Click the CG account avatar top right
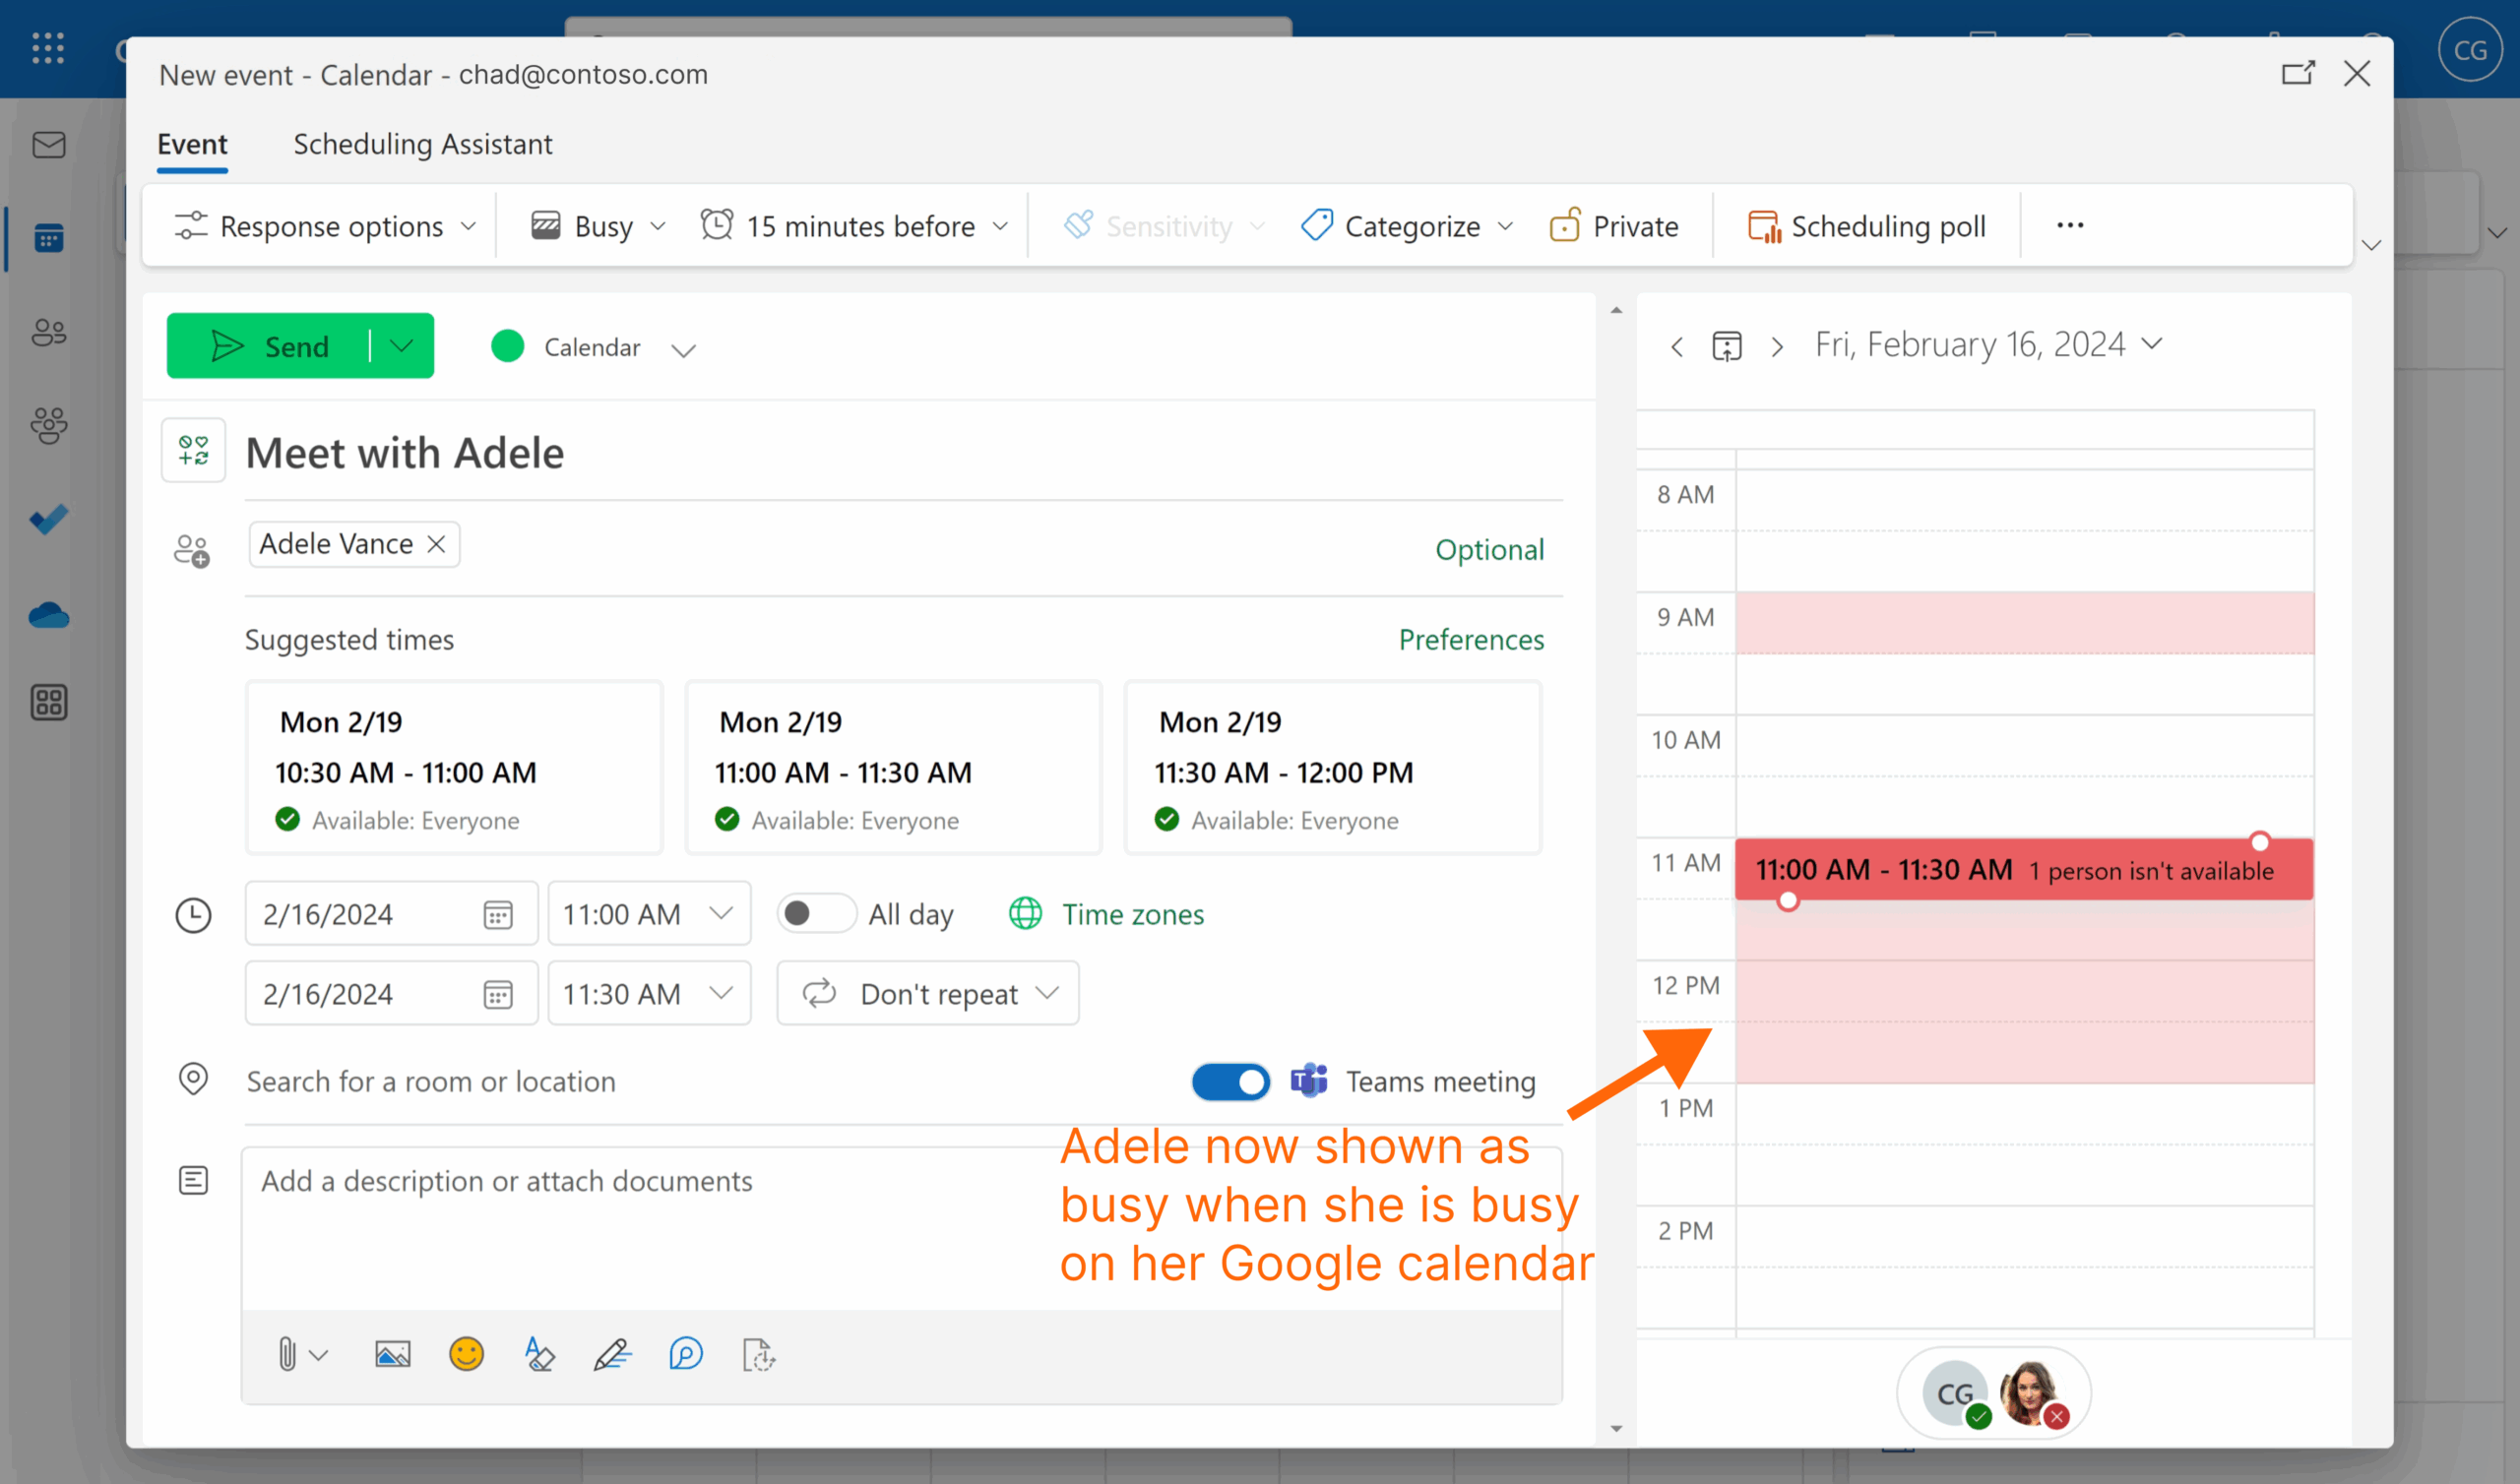The image size is (2520, 1484). tap(2469, 50)
